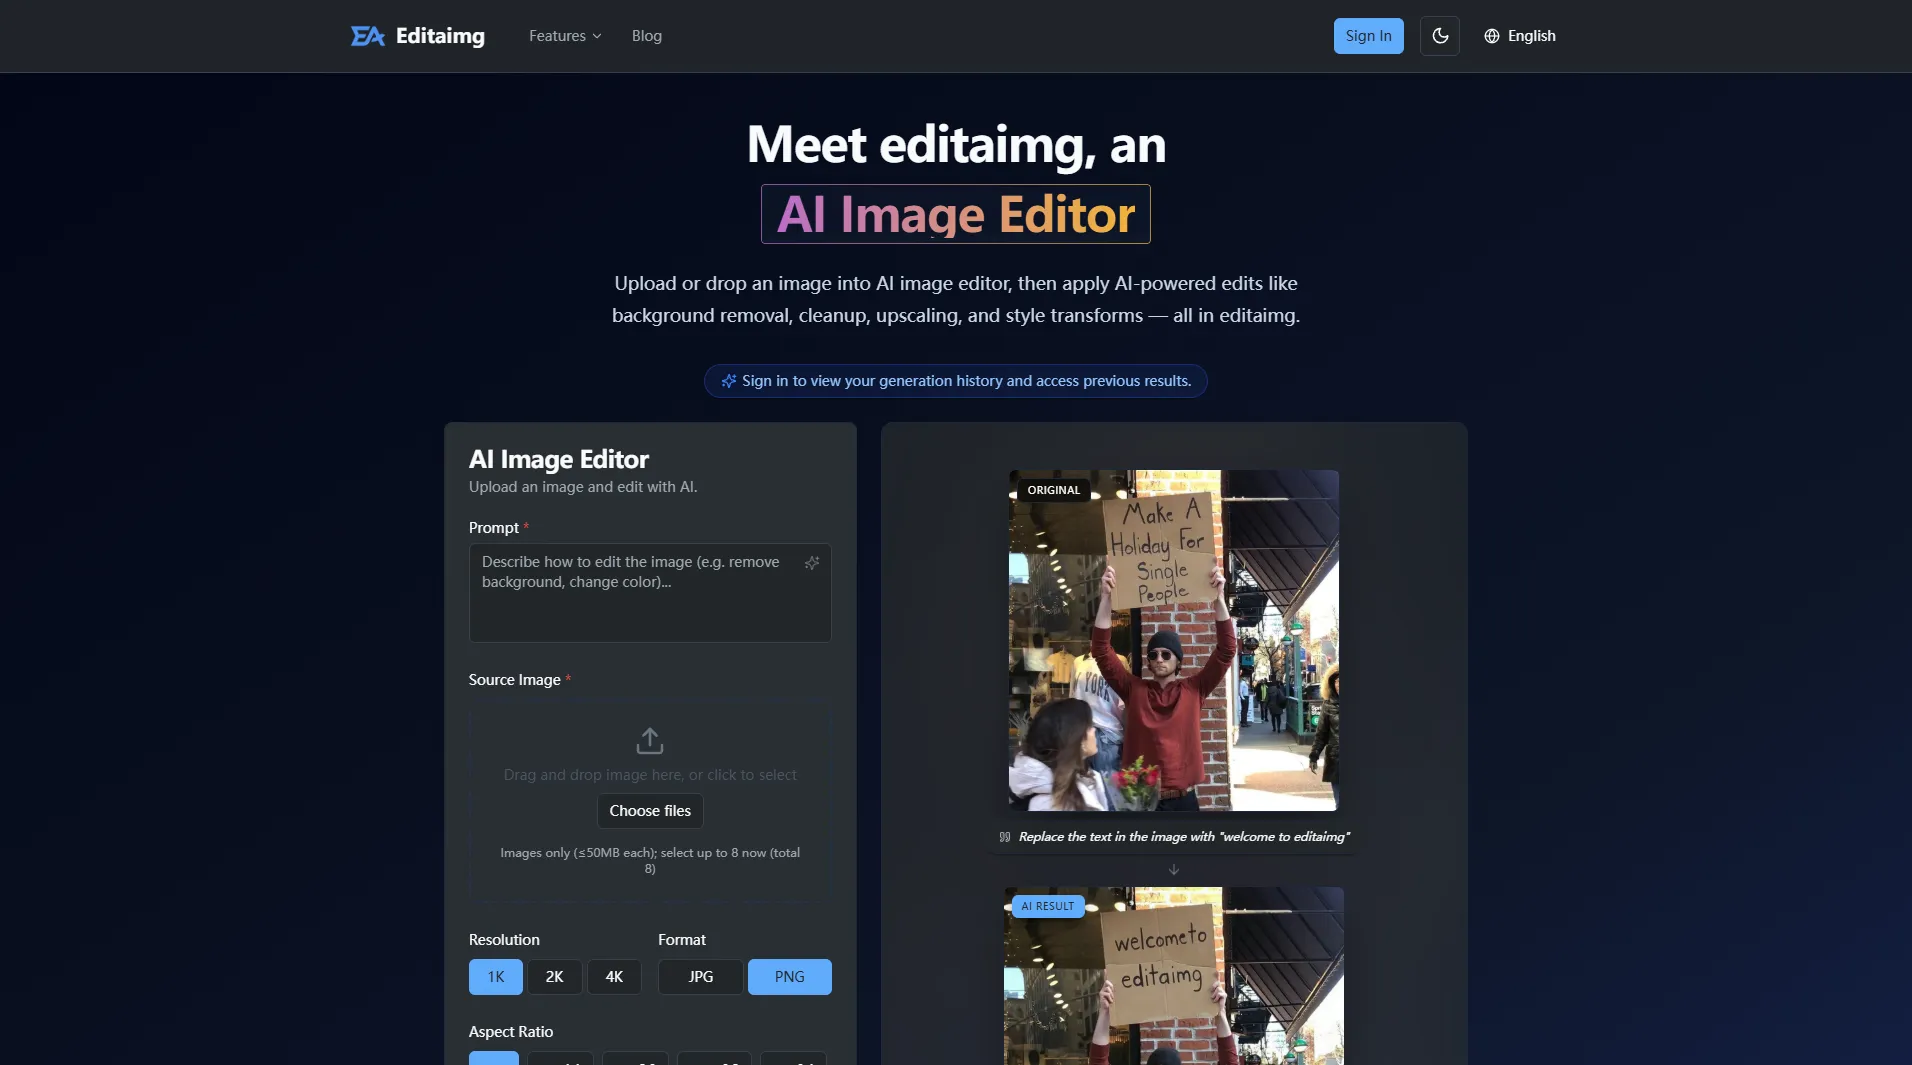
Task: Expand the Features dropdown chevron
Action: tap(597, 36)
